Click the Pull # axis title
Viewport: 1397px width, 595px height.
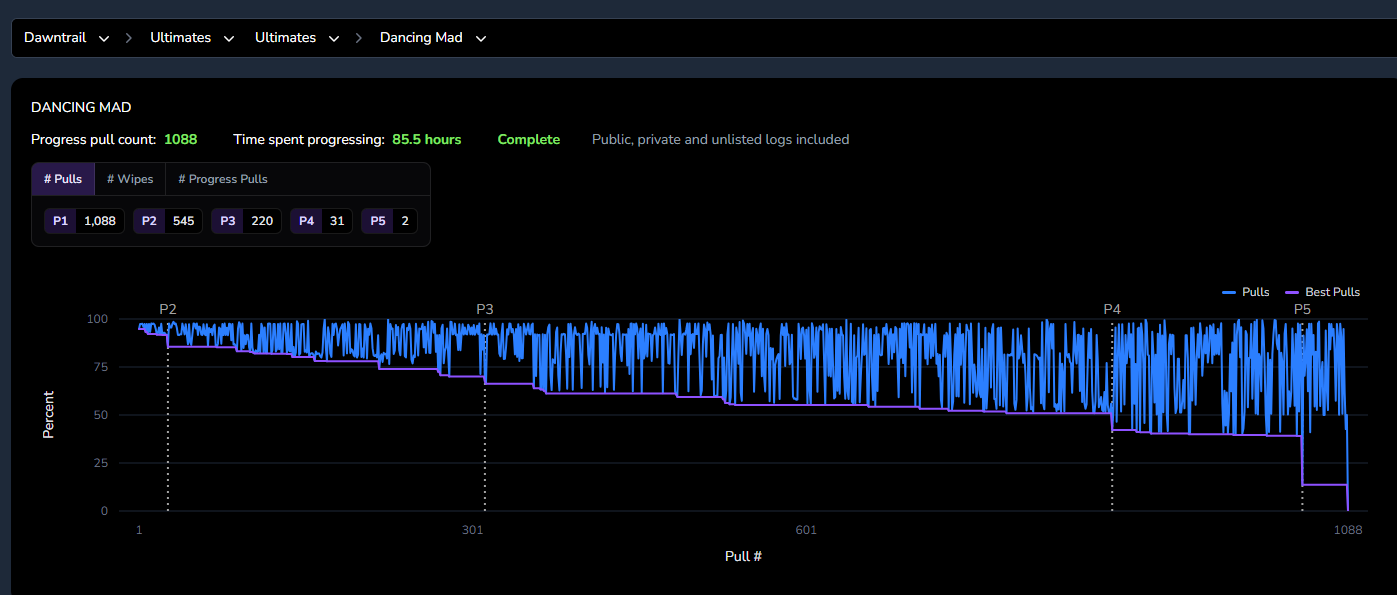click(744, 555)
